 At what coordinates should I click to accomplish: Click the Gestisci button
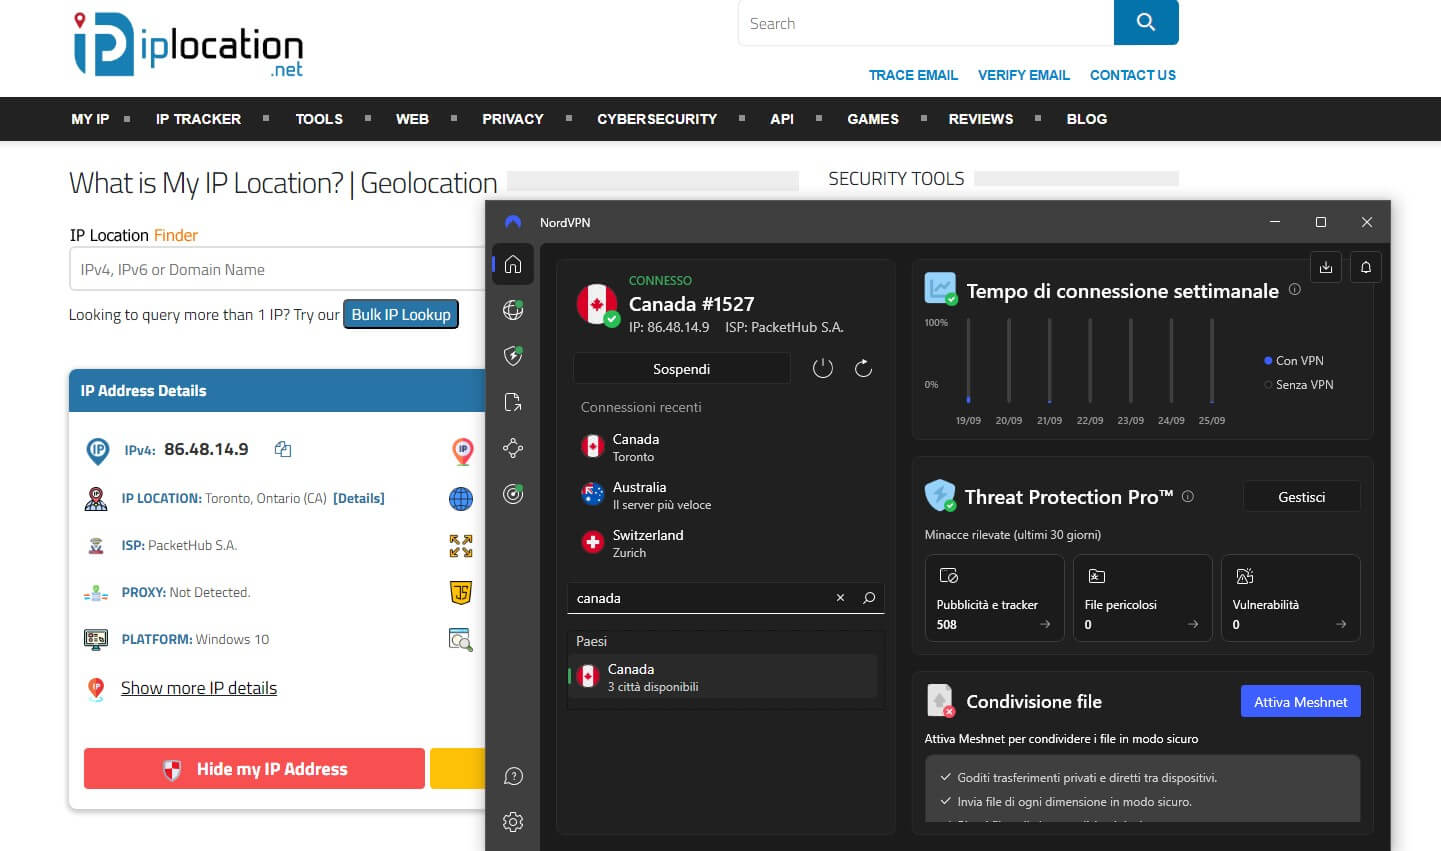click(x=1302, y=497)
